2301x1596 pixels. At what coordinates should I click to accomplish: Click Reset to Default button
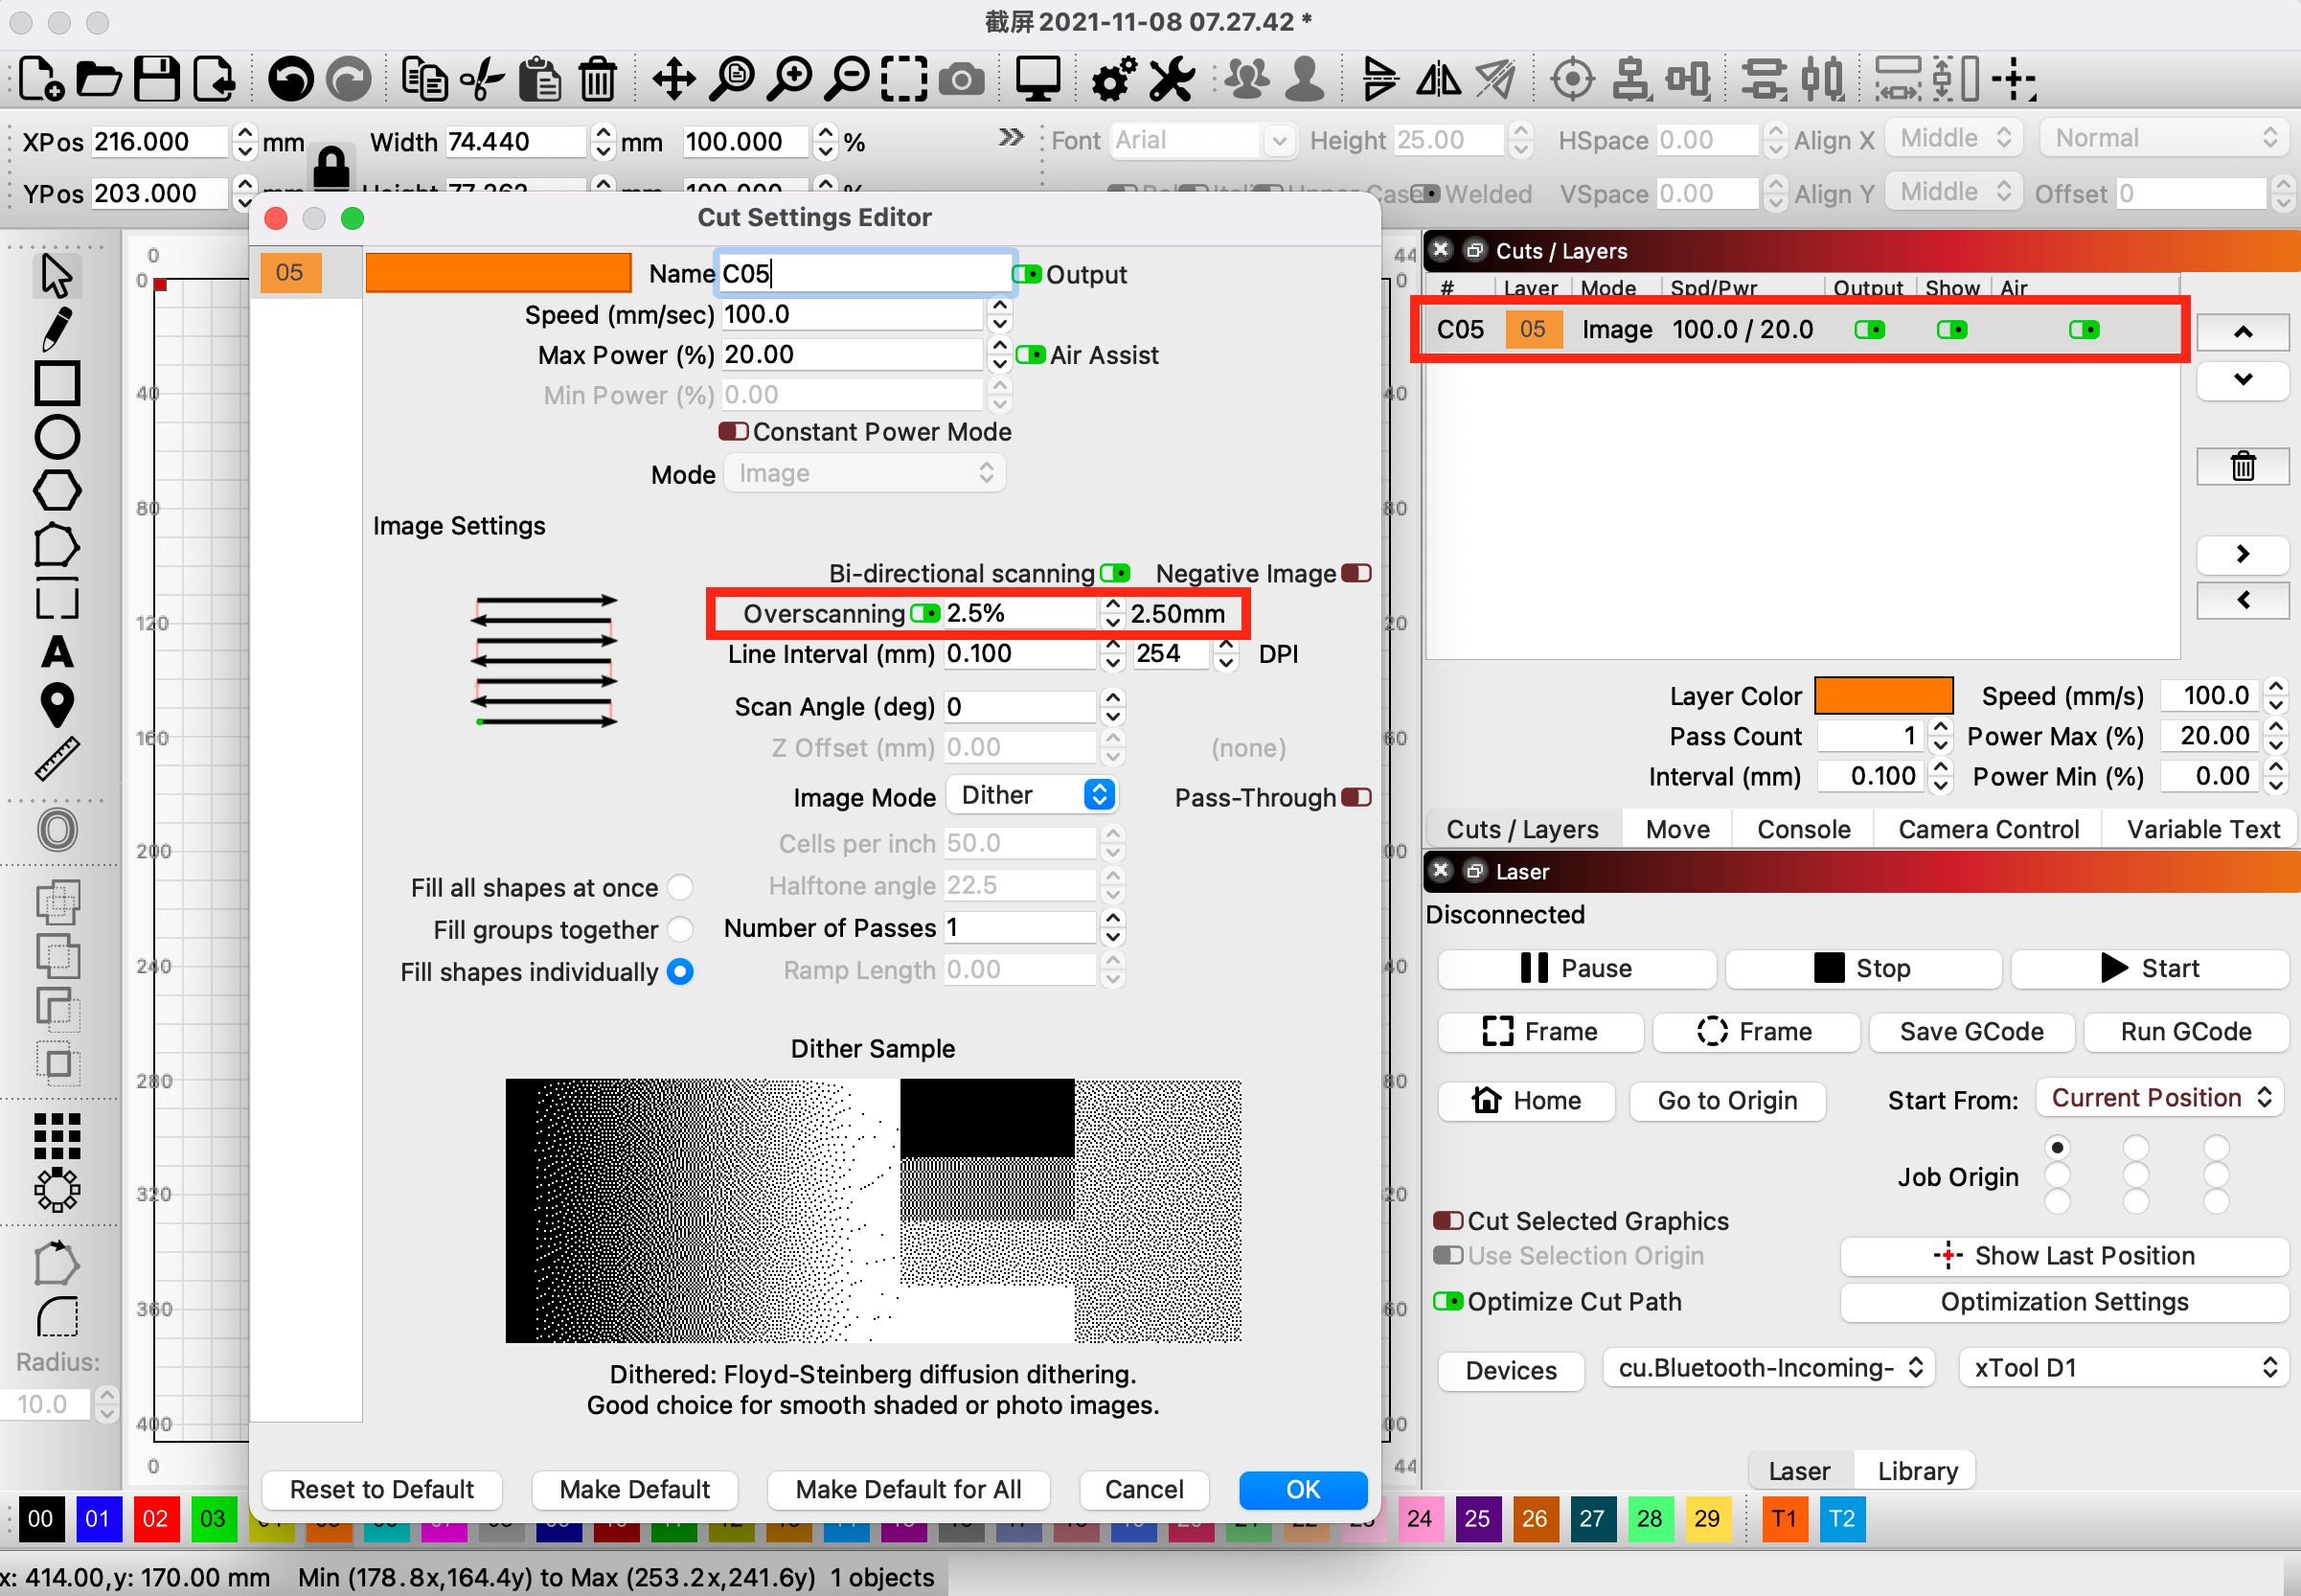point(381,1490)
